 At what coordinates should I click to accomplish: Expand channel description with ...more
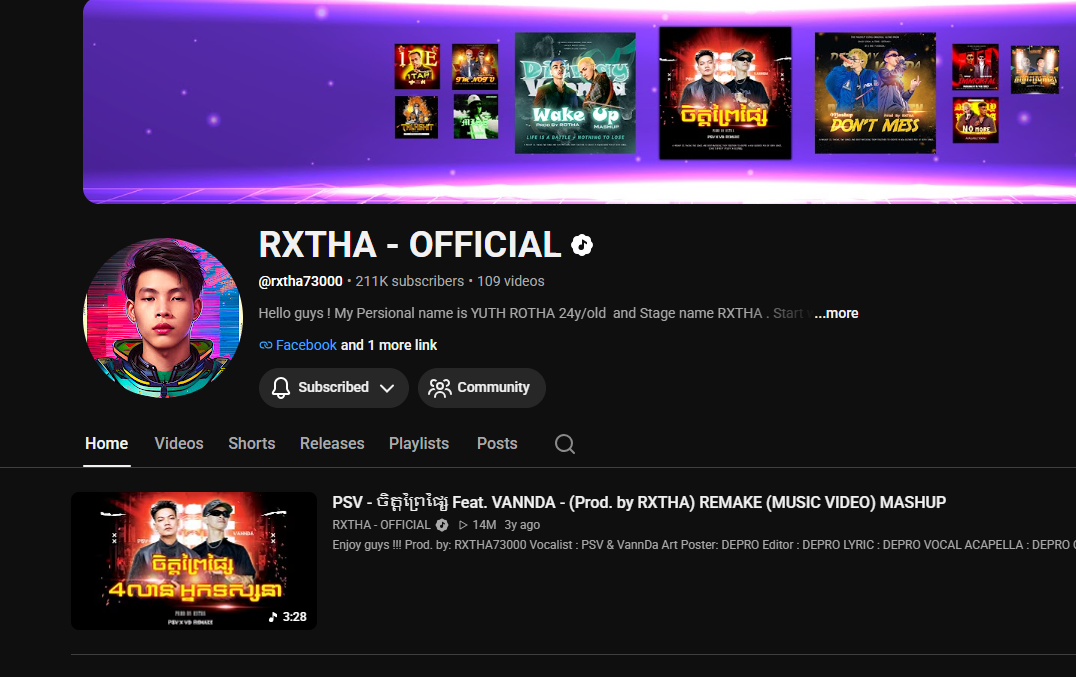point(836,313)
